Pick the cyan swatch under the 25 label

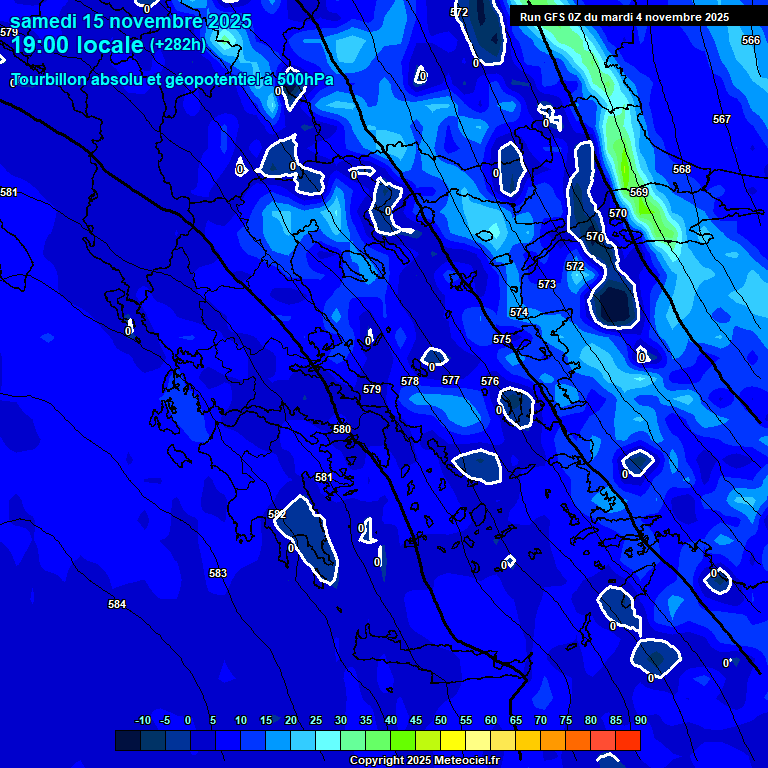[x=328, y=741]
